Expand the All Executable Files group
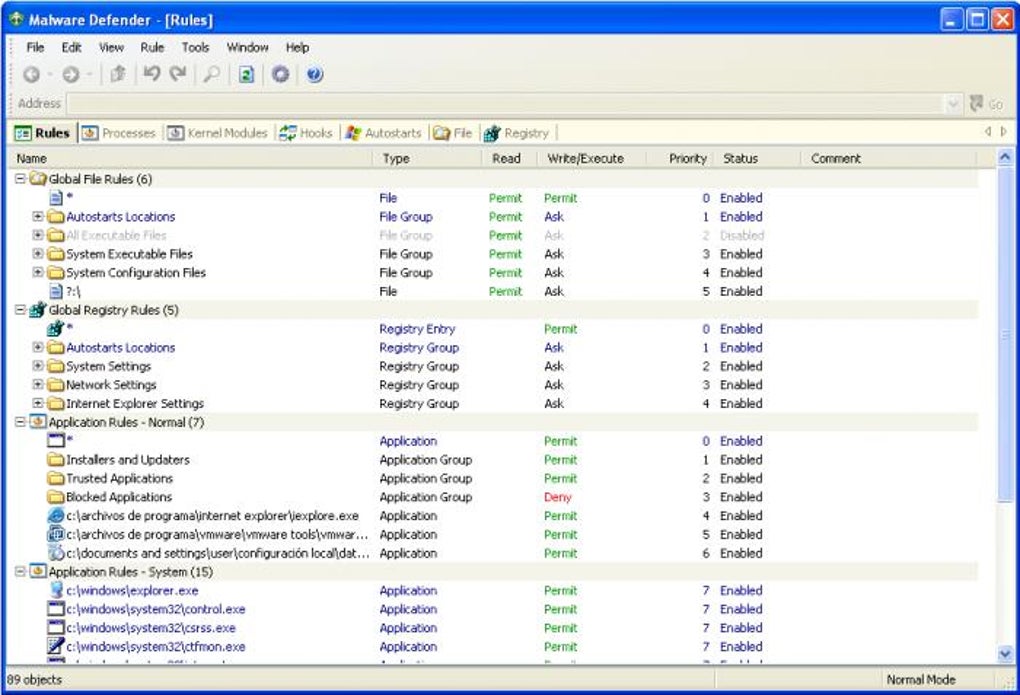Viewport: 1020px width, 695px height. click(x=38, y=235)
